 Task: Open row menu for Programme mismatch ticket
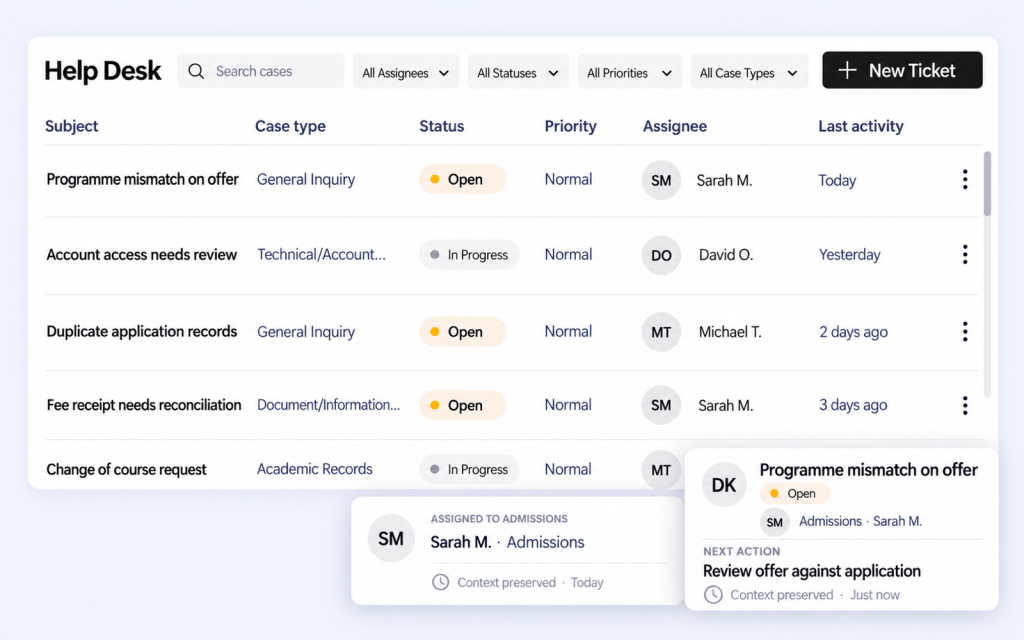click(965, 180)
